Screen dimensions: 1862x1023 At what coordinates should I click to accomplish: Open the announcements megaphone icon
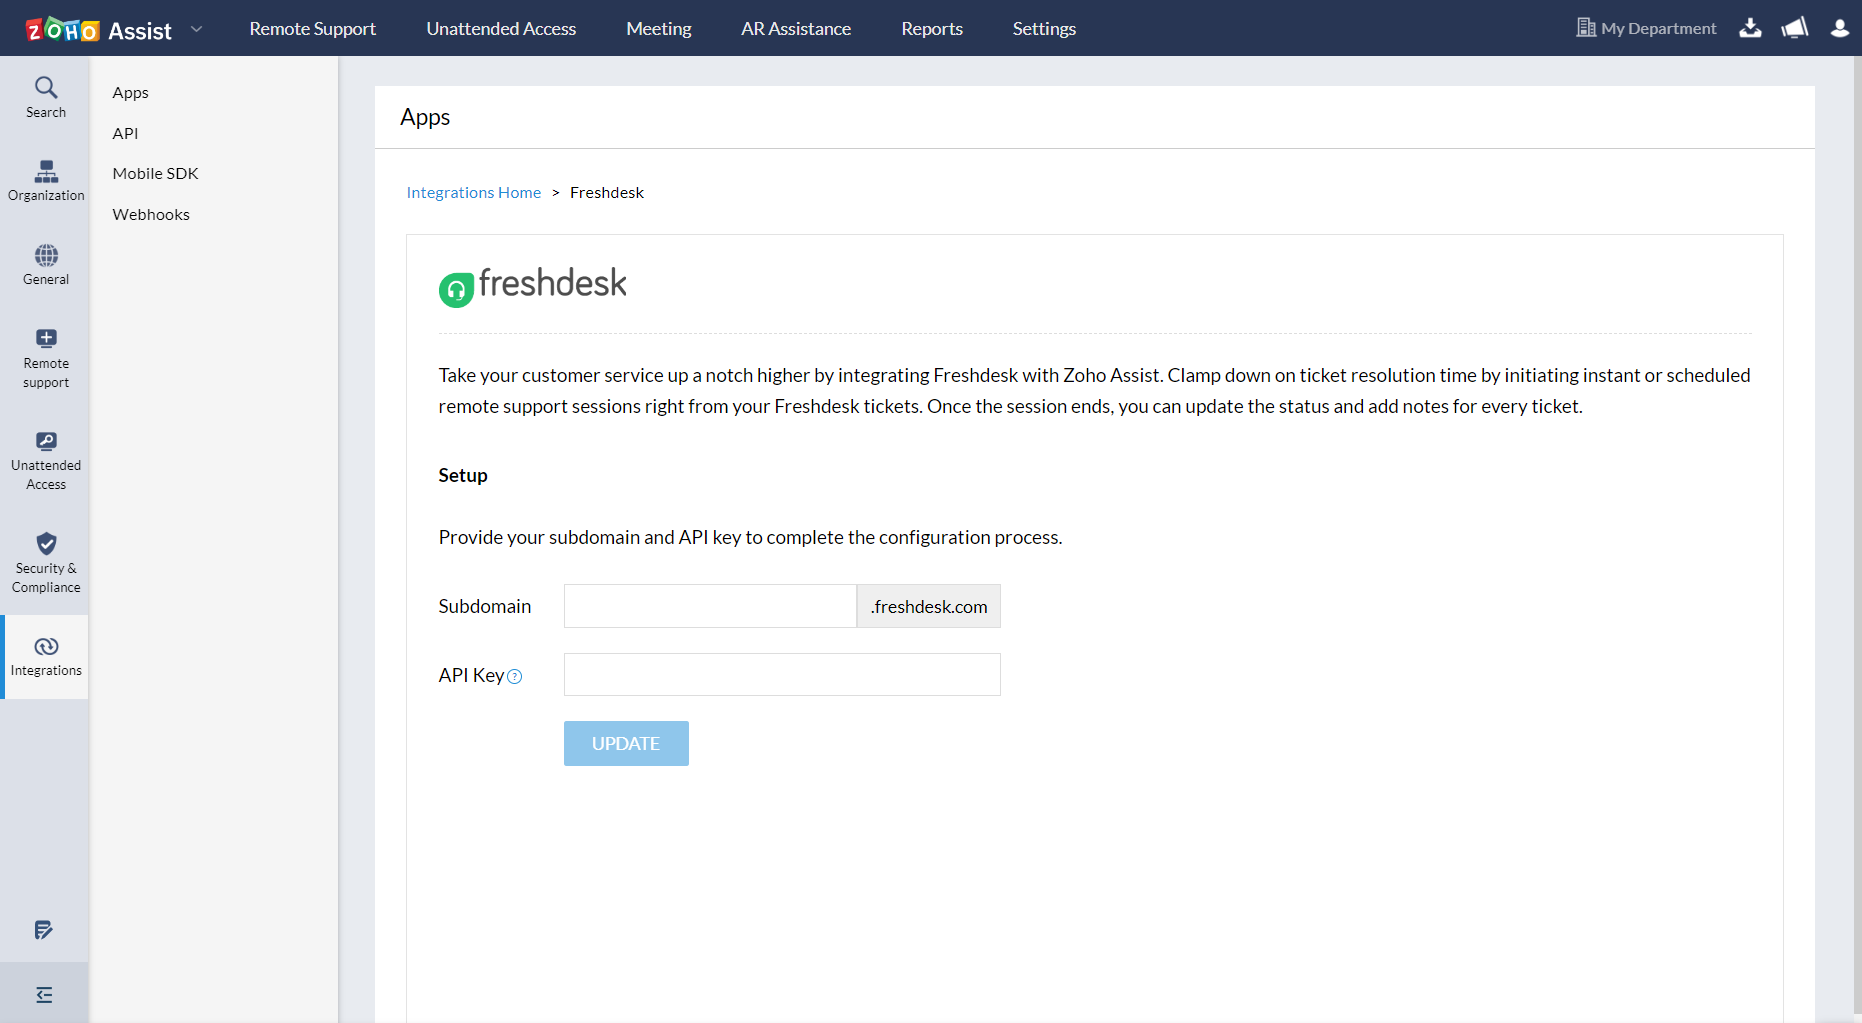pyautogui.click(x=1795, y=28)
